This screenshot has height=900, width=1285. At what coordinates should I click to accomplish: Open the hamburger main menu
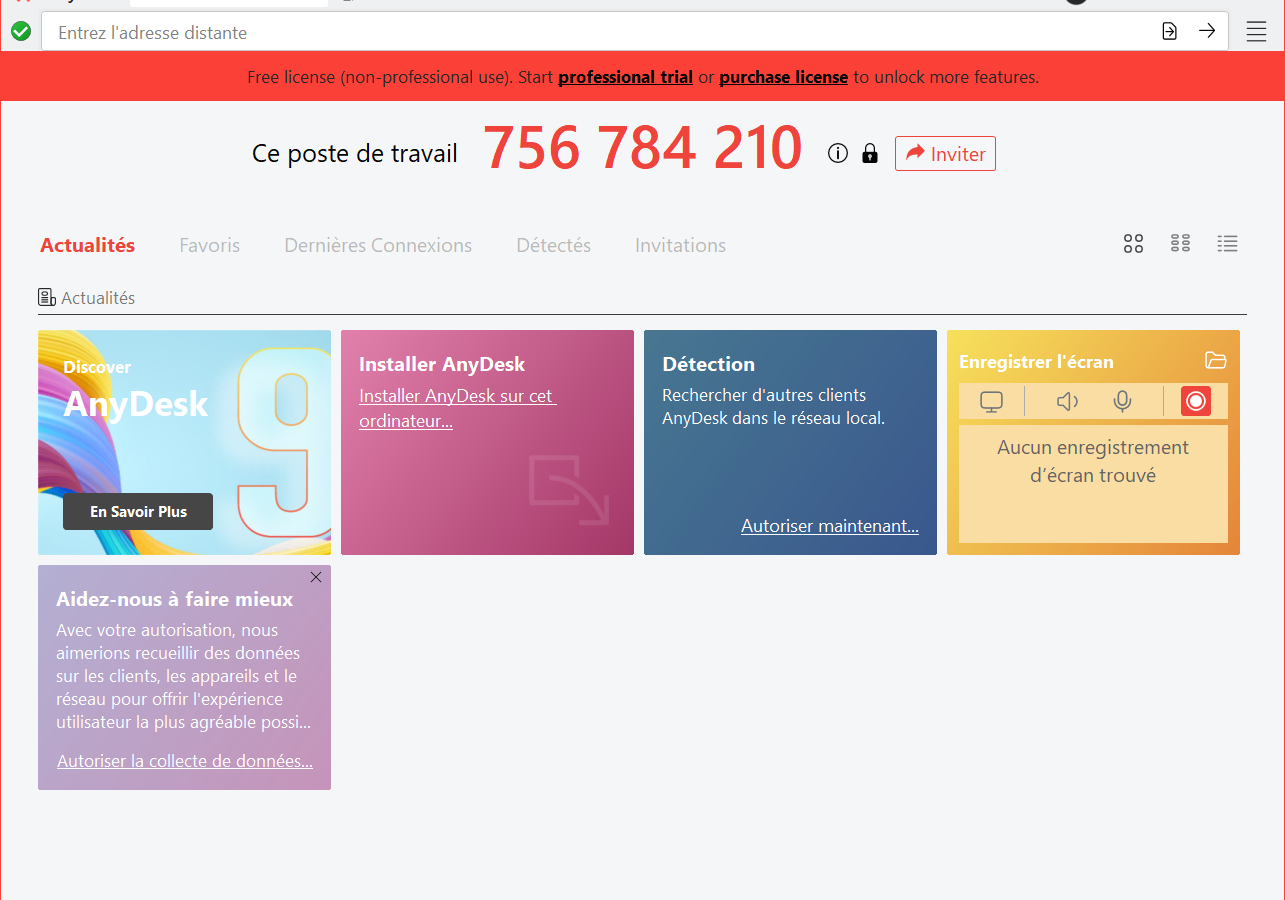(1257, 32)
